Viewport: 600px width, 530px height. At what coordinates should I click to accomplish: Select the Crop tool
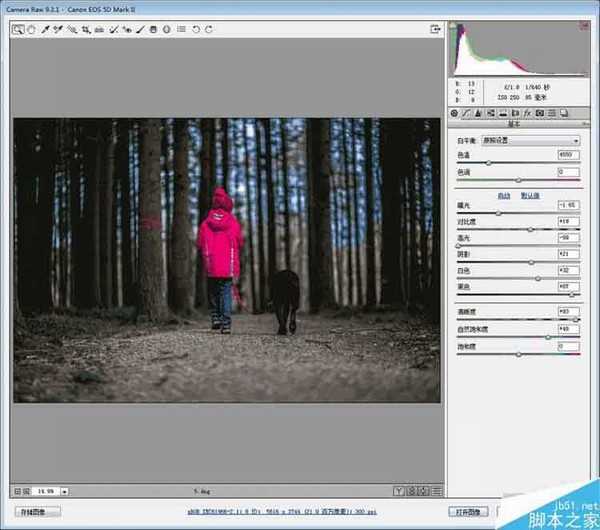tap(86, 29)
